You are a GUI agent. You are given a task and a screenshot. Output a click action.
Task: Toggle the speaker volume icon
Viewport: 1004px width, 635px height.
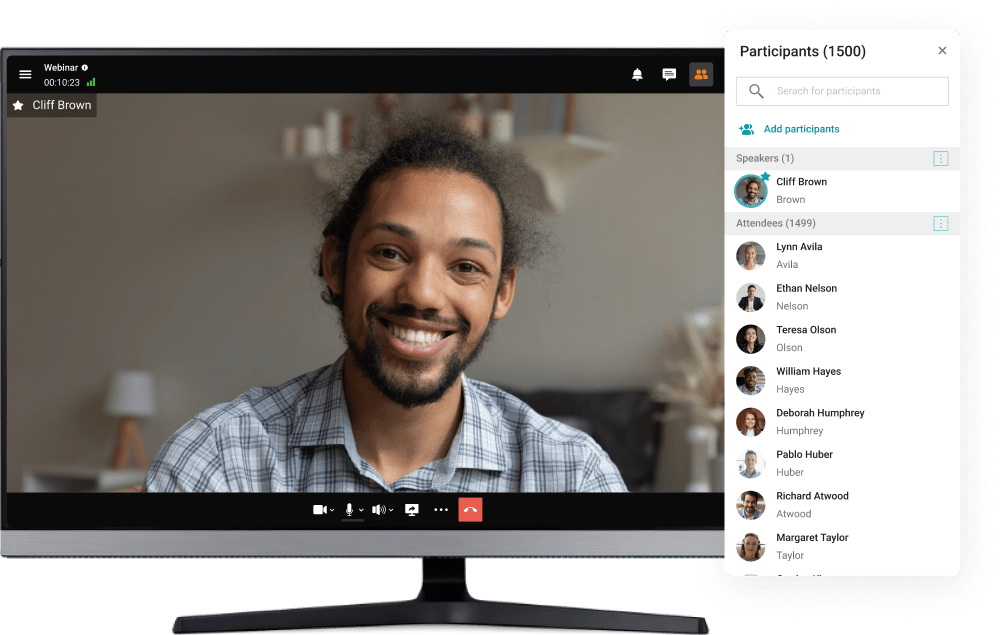[379, 510]
